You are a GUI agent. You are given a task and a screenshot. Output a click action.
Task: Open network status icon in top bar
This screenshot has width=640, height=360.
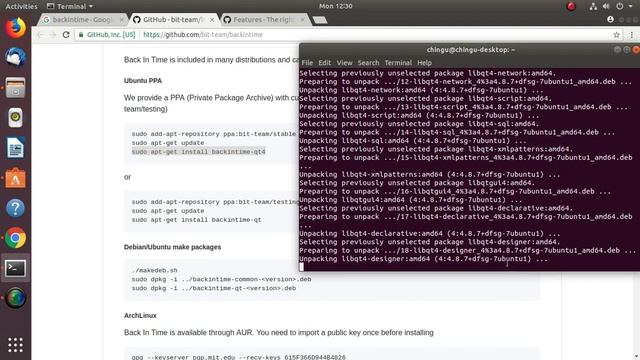[x=593, y=6]
